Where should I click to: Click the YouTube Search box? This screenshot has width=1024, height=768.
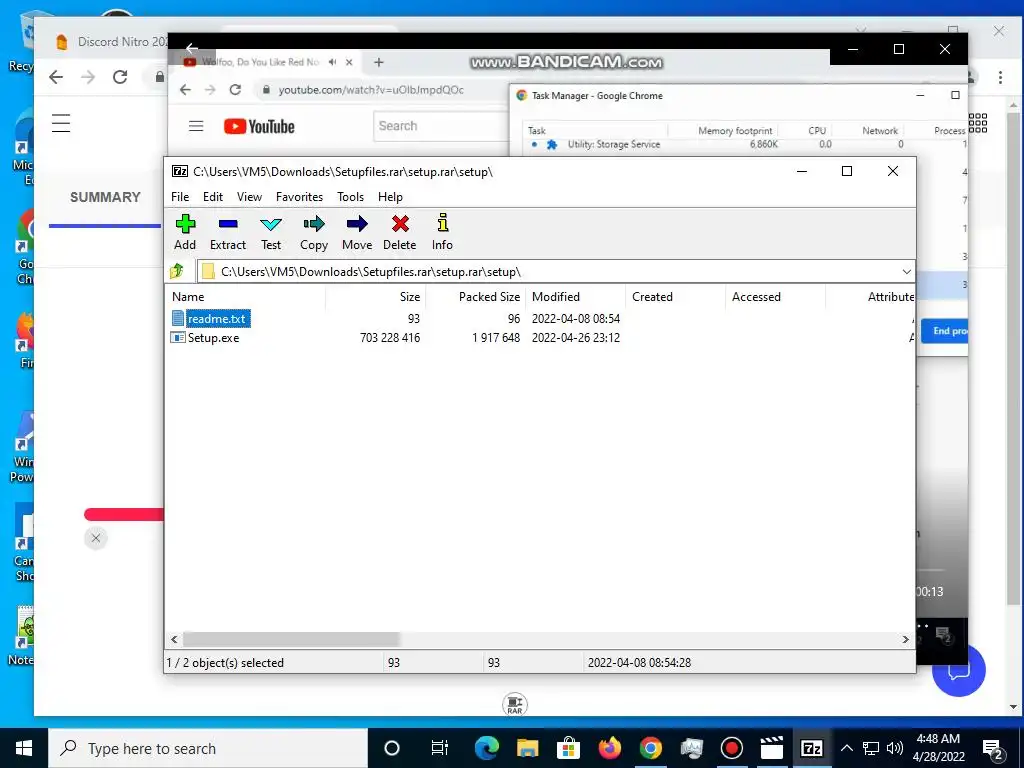pyautogui.click(x=441, y=126)
